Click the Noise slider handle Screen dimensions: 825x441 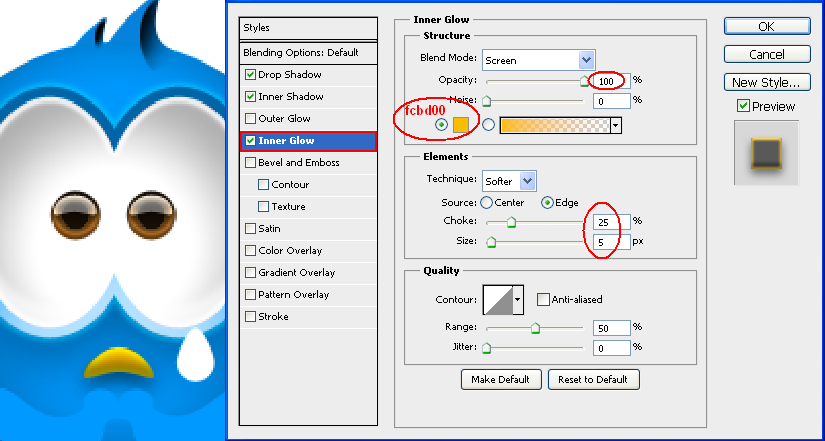point(487,101)
